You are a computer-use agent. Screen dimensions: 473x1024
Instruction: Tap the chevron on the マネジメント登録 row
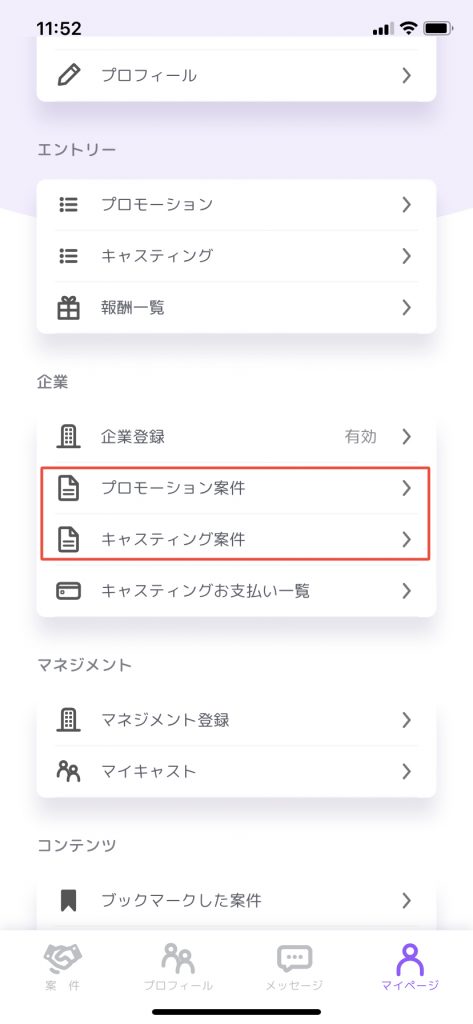[x=406, y=720]
